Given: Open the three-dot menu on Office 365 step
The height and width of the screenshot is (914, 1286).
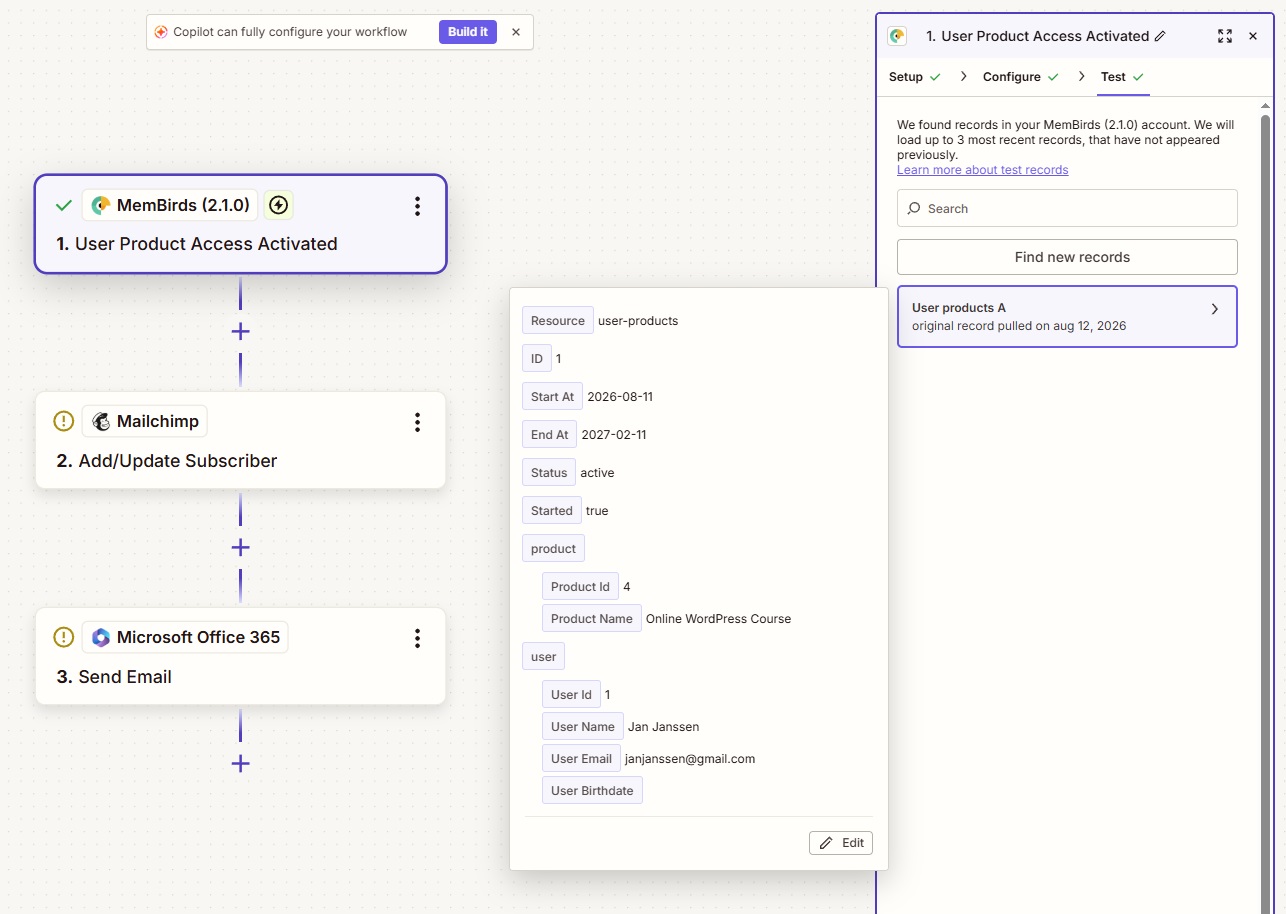Looking at the screenshot, I should coord(417,638).
